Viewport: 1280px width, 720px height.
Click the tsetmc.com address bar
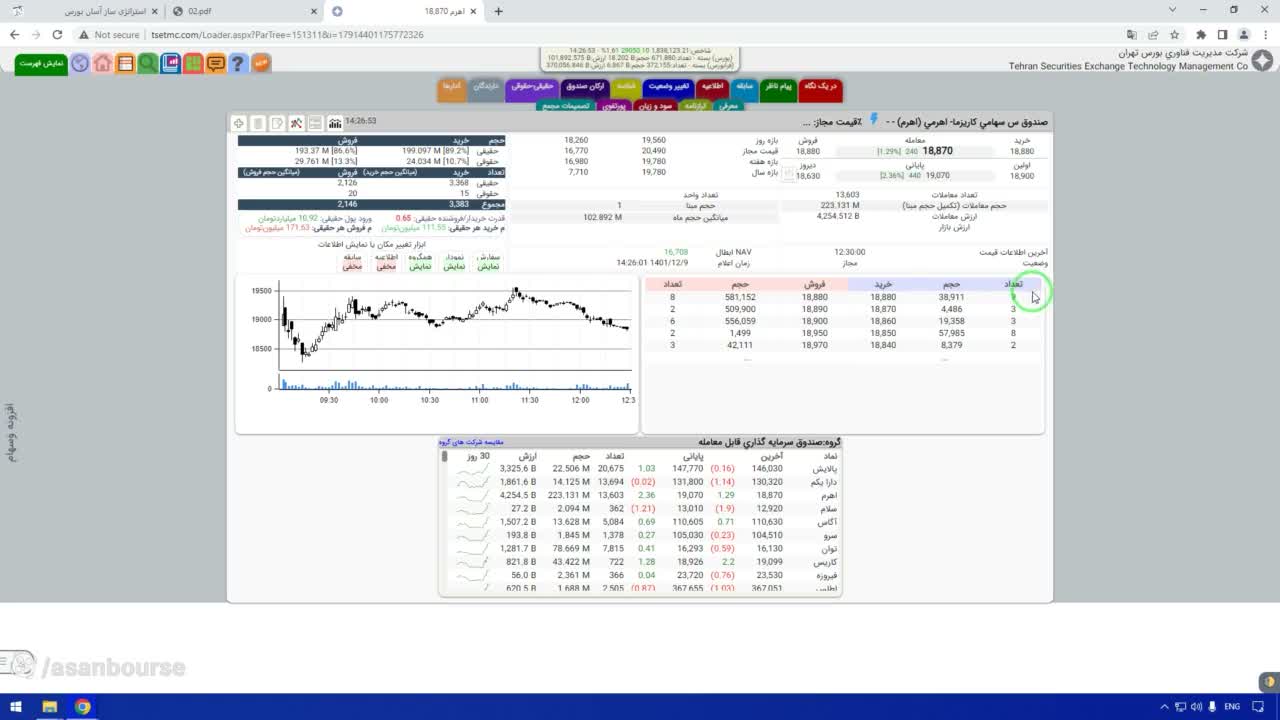[600, 34]
